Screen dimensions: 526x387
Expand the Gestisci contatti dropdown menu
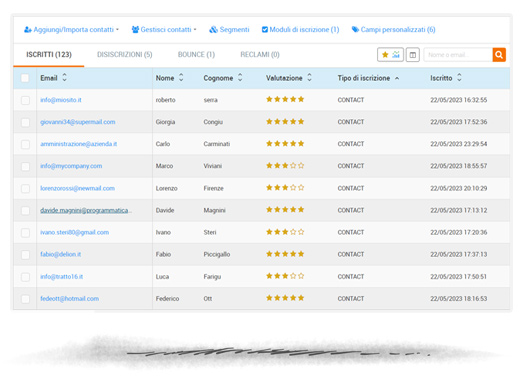tap(164, 30)
